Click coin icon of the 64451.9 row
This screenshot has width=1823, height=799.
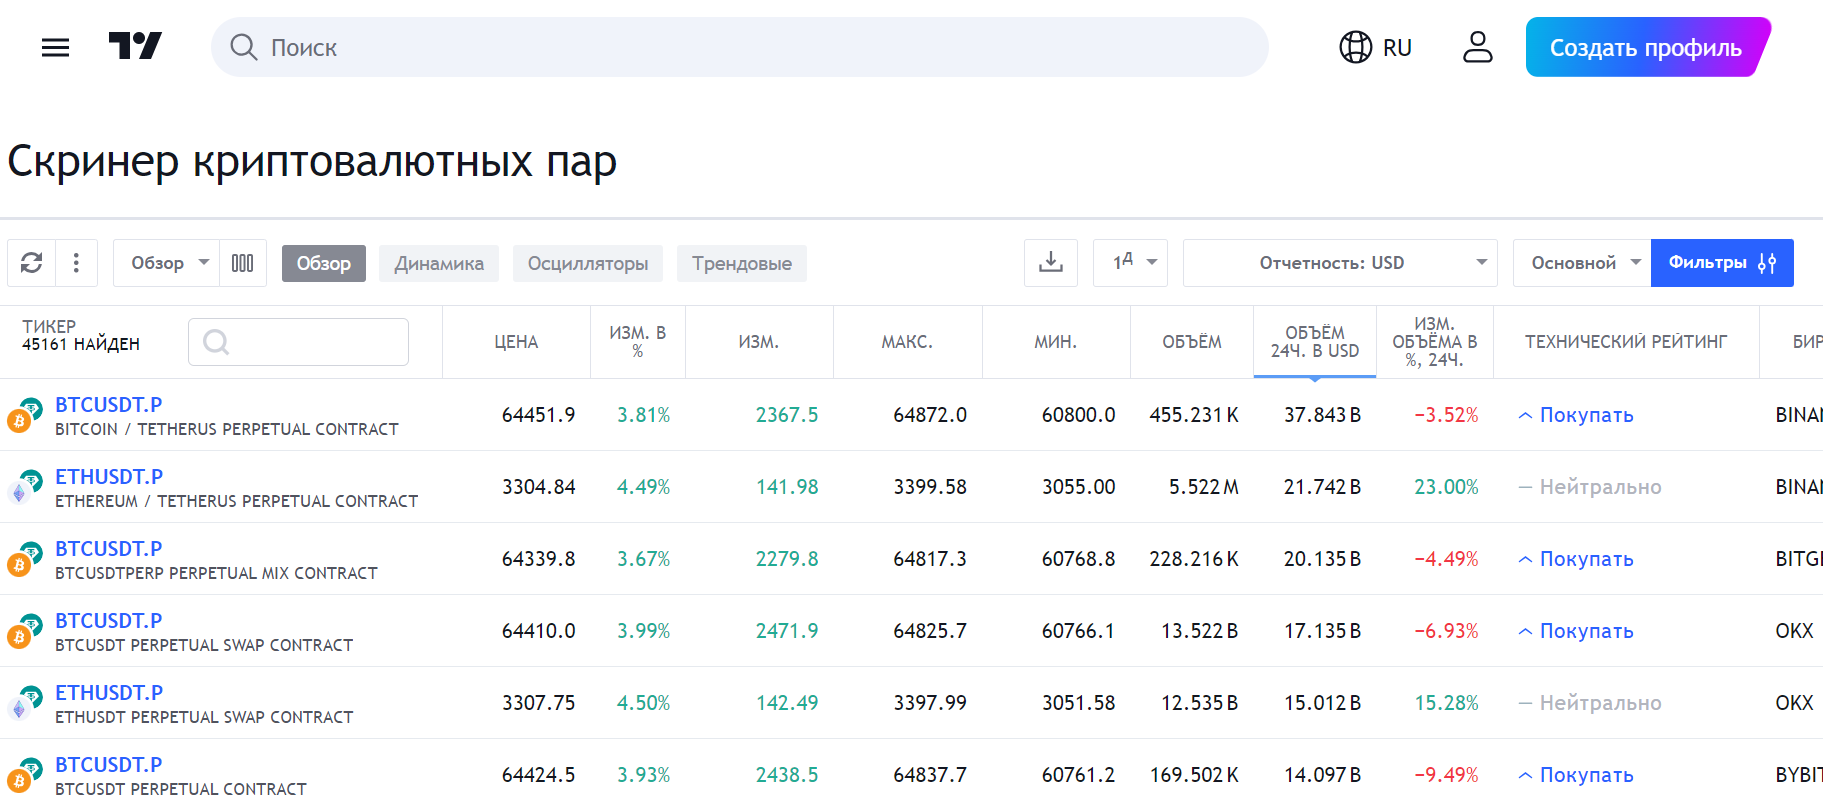[x=25, y=415]
